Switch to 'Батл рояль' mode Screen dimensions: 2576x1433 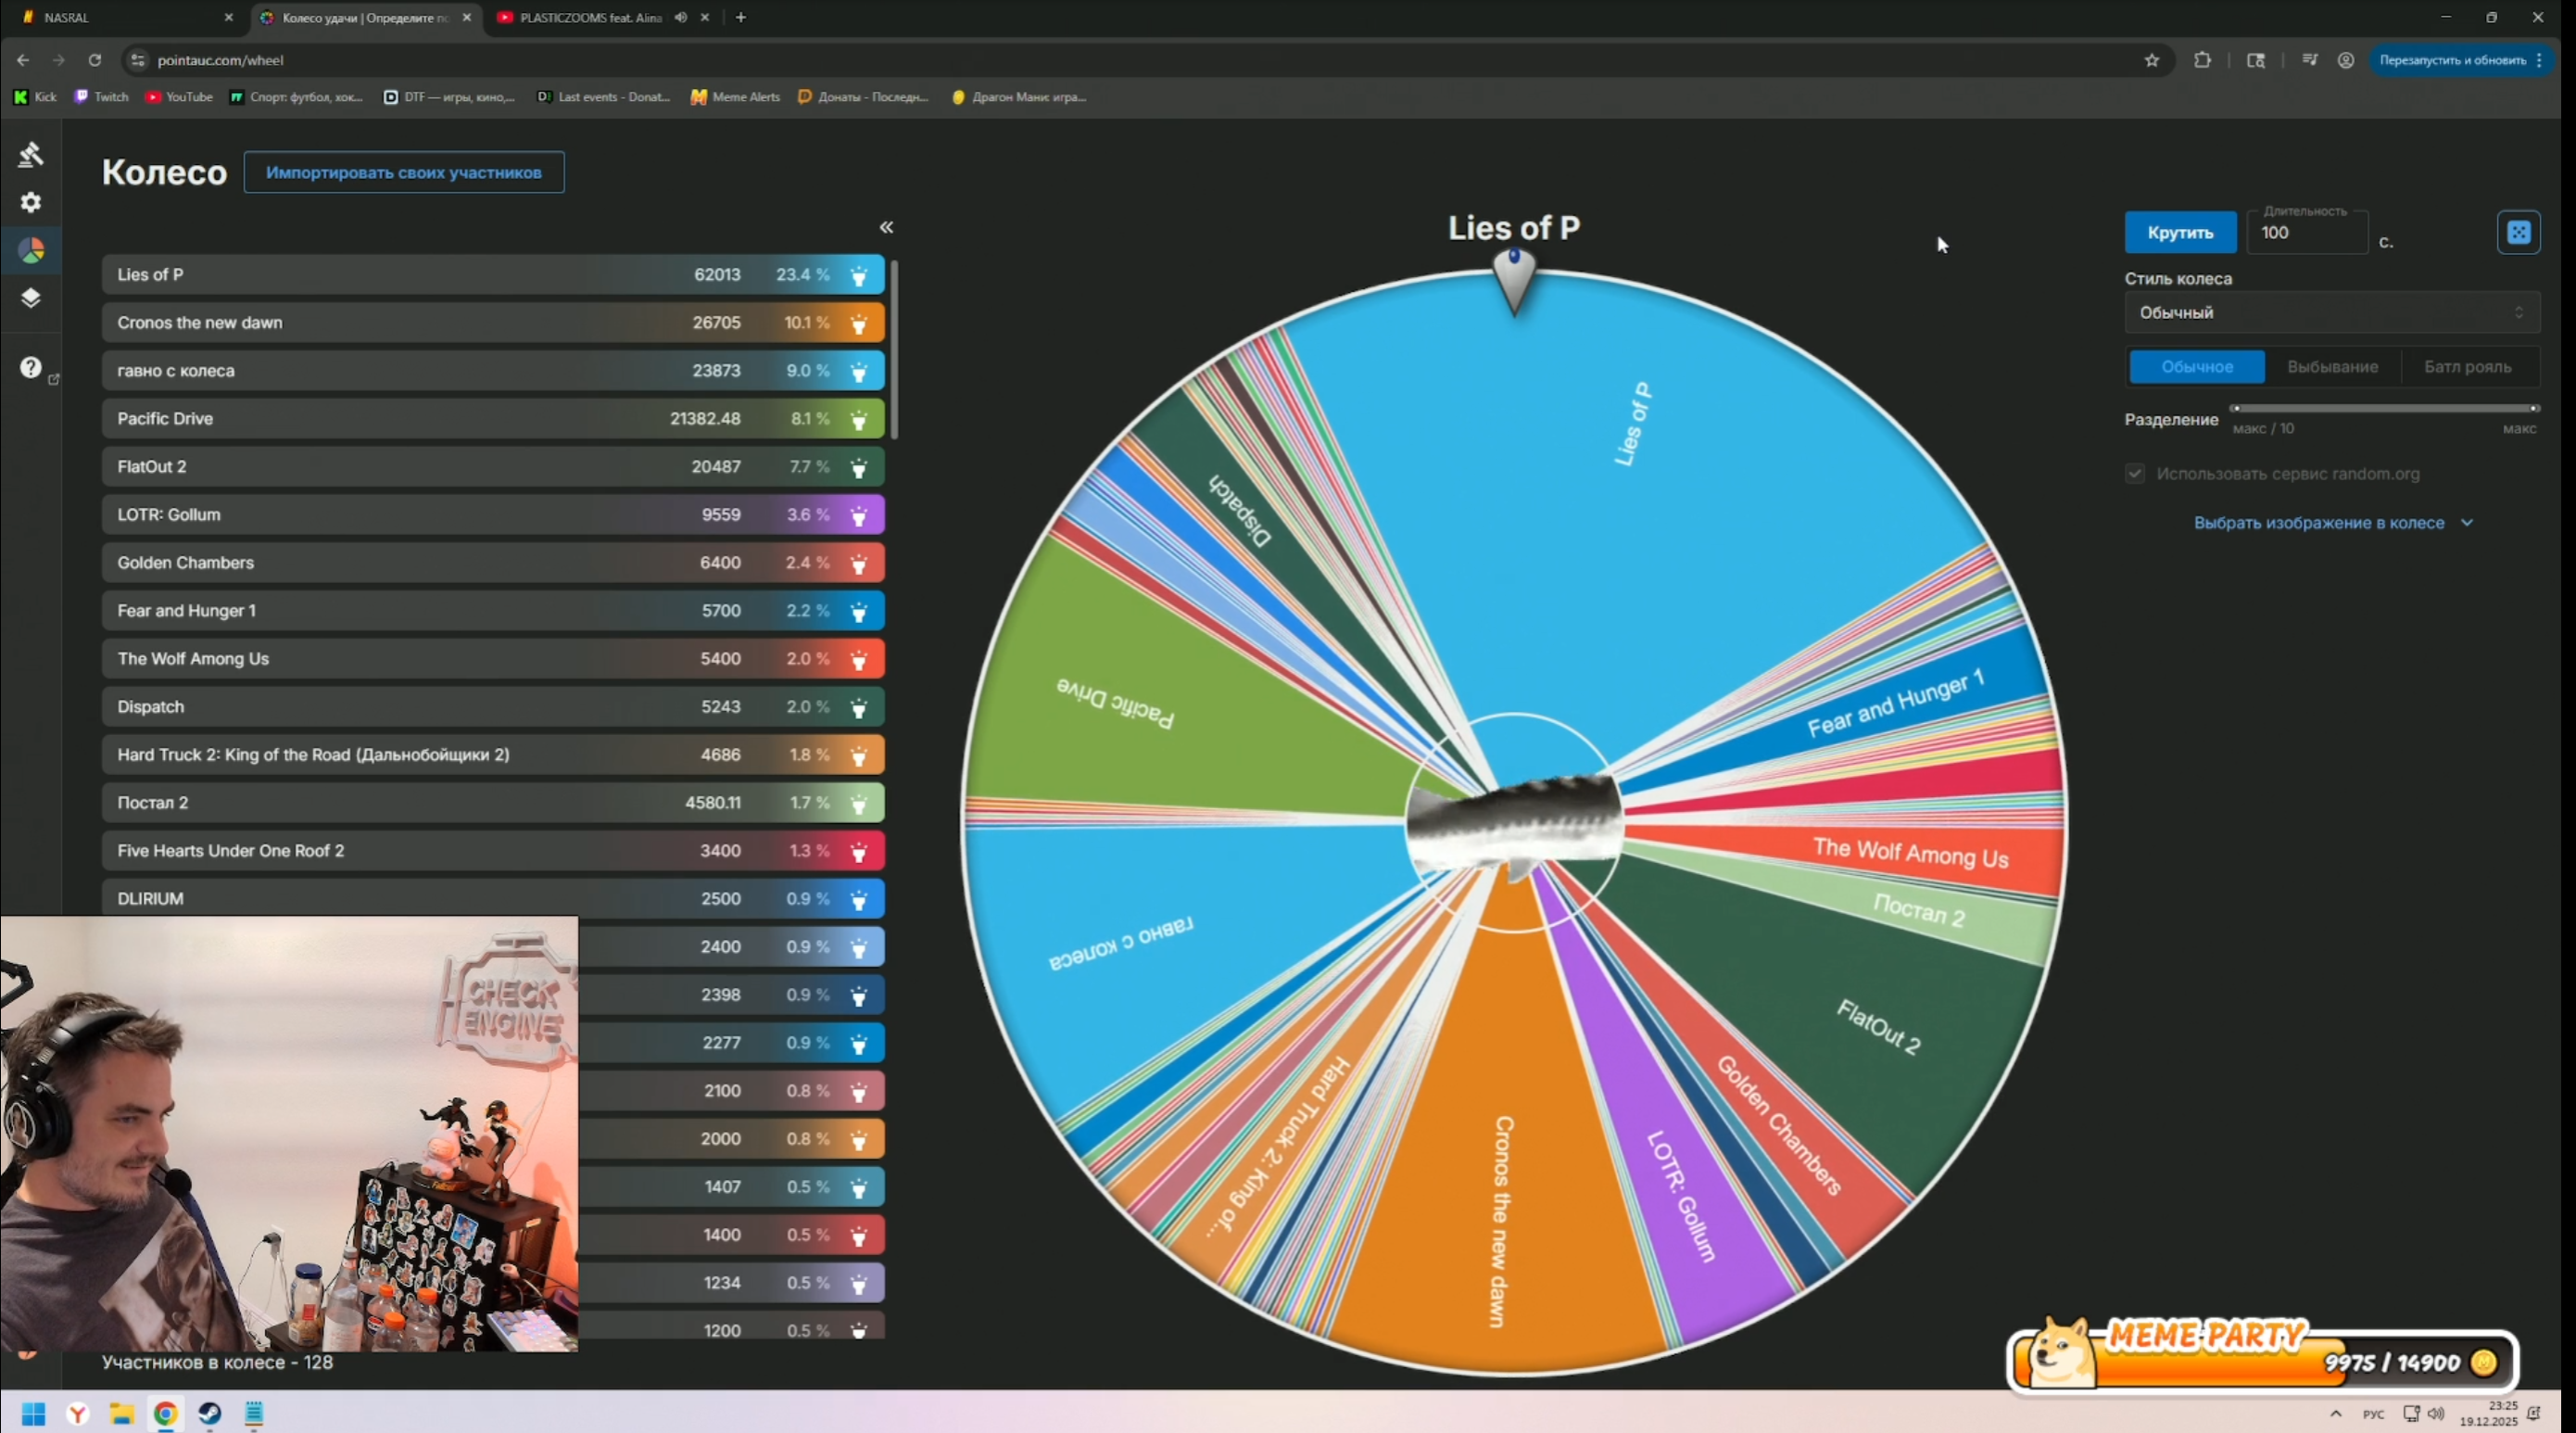click(2466, 367)
